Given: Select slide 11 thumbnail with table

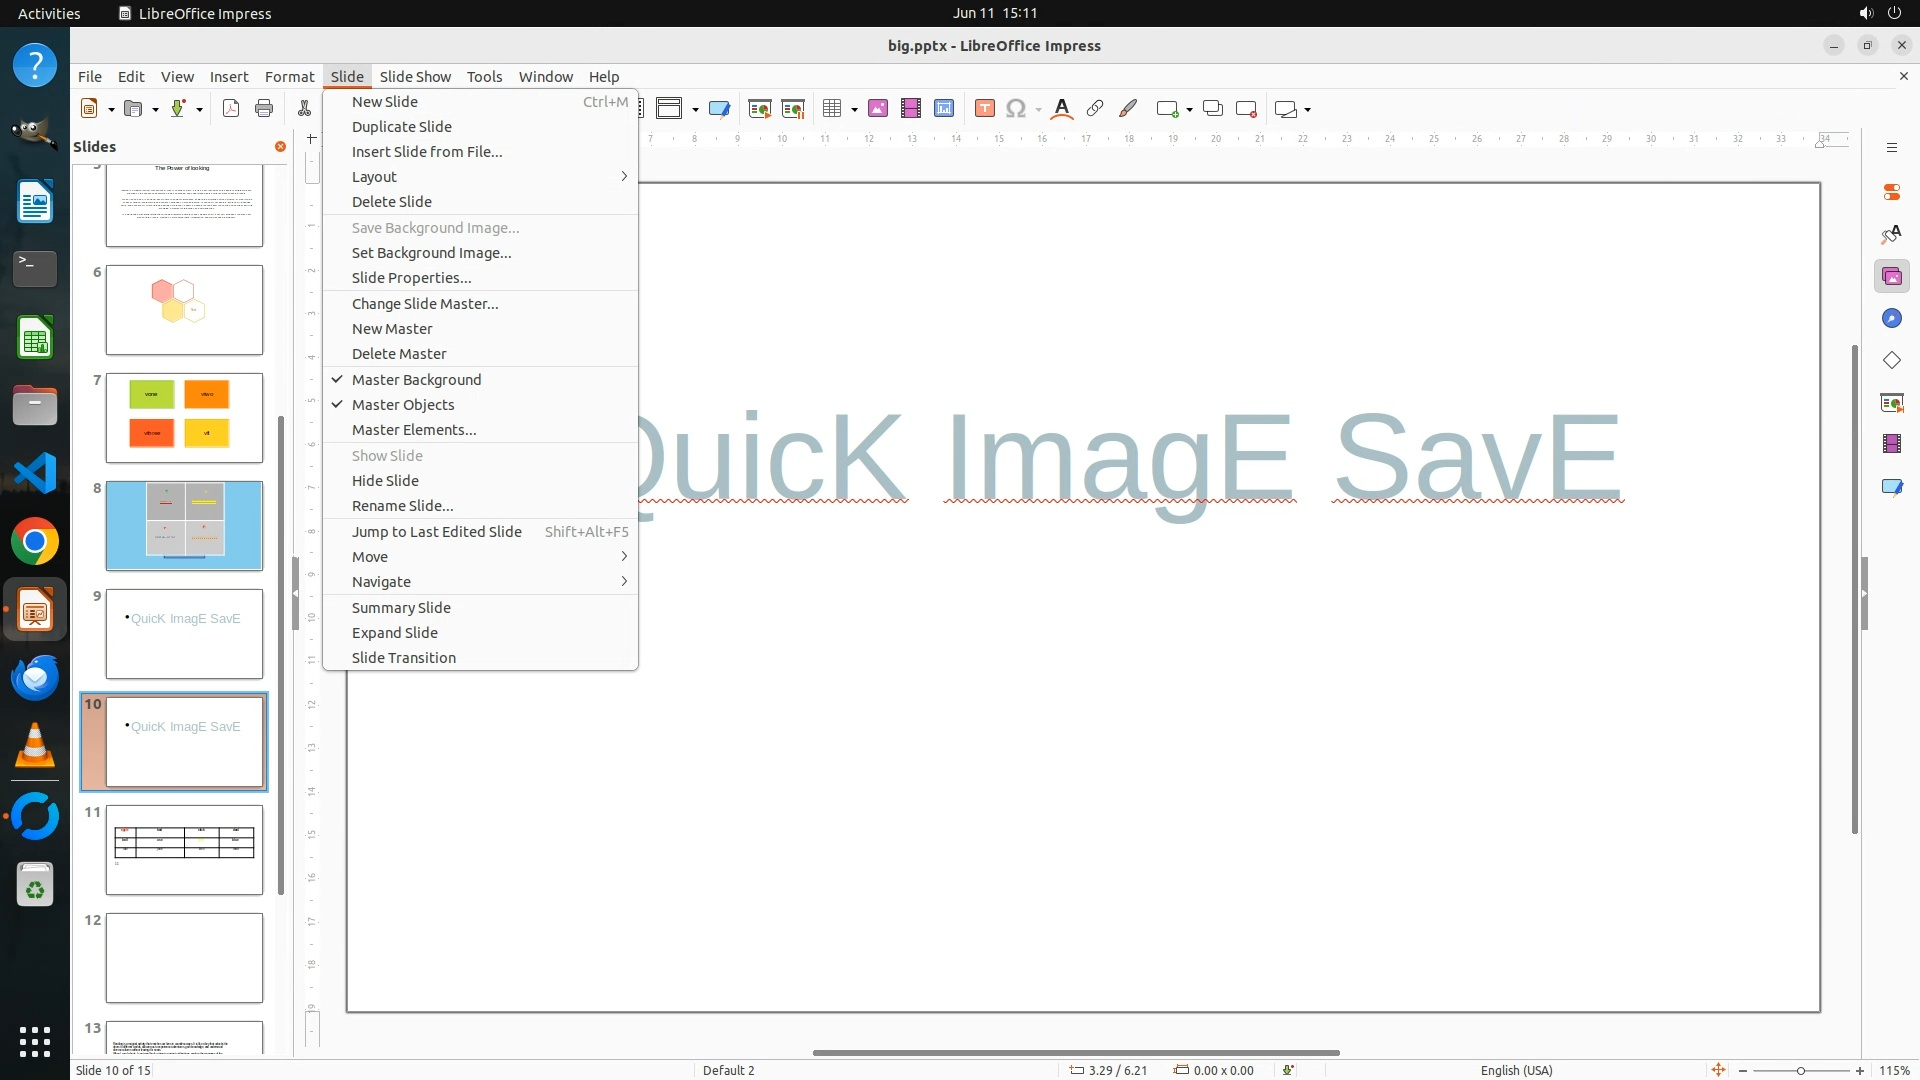Looking at the screenshot, I should (184, 850).
